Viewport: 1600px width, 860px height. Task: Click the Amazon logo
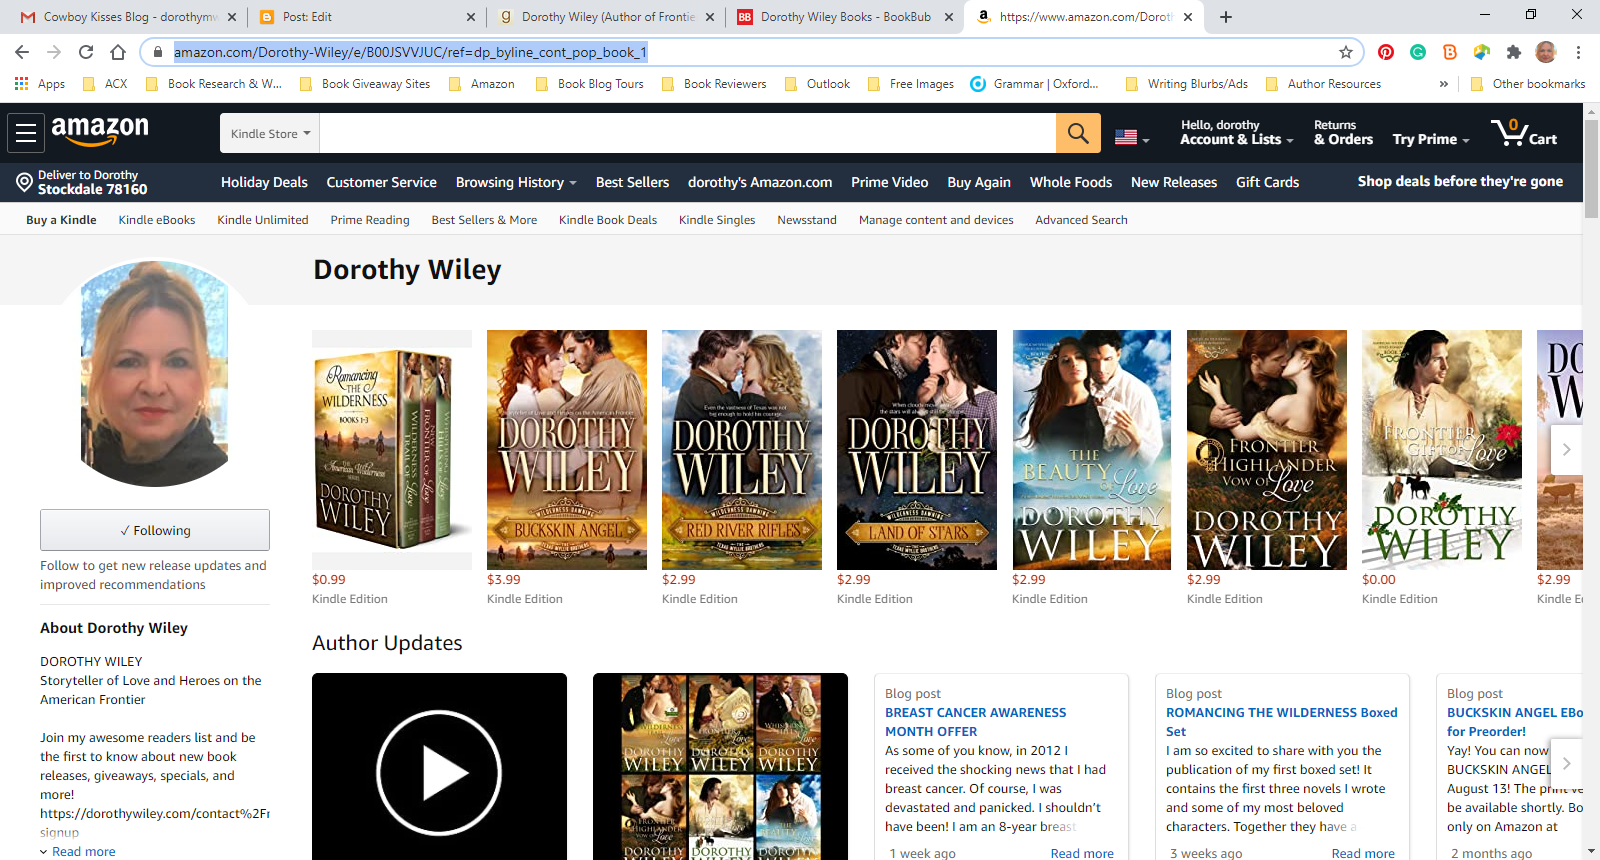[100, 131]
